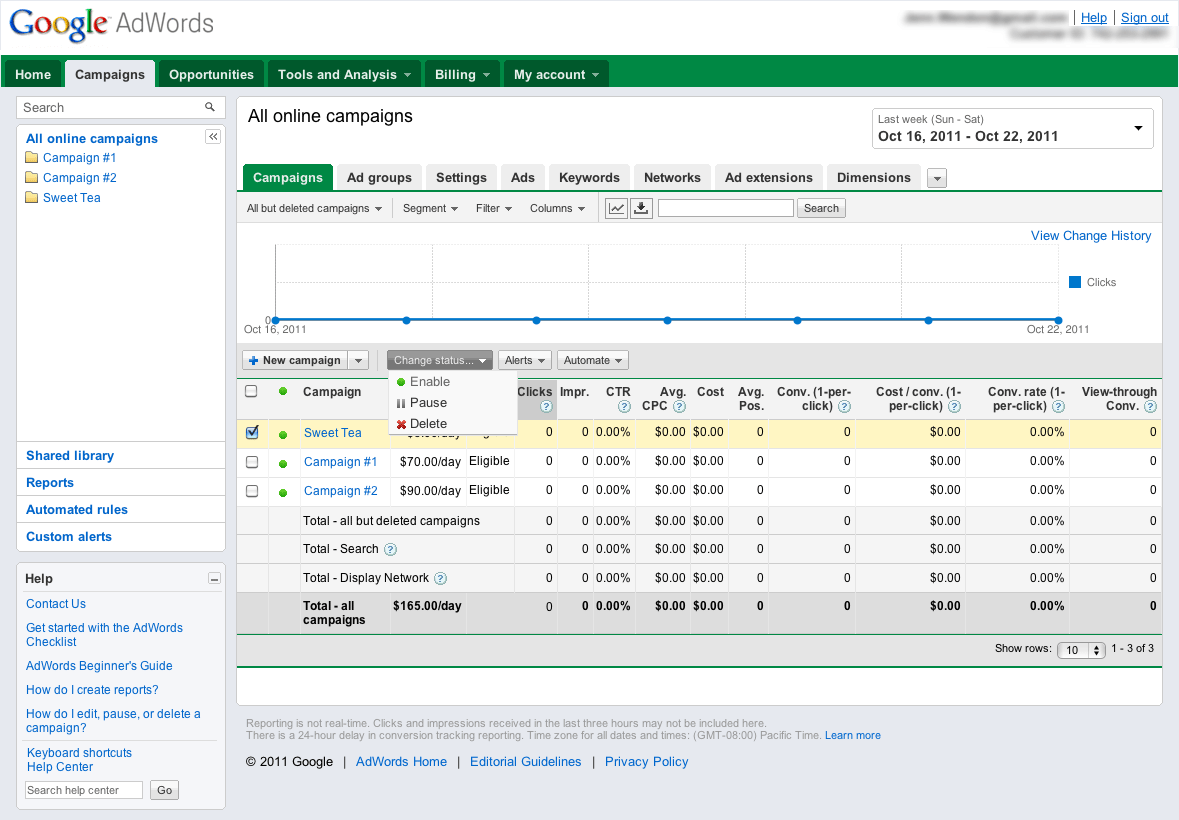Click the Sign out link
The image size is (1179, 820).
[1144, 18]
